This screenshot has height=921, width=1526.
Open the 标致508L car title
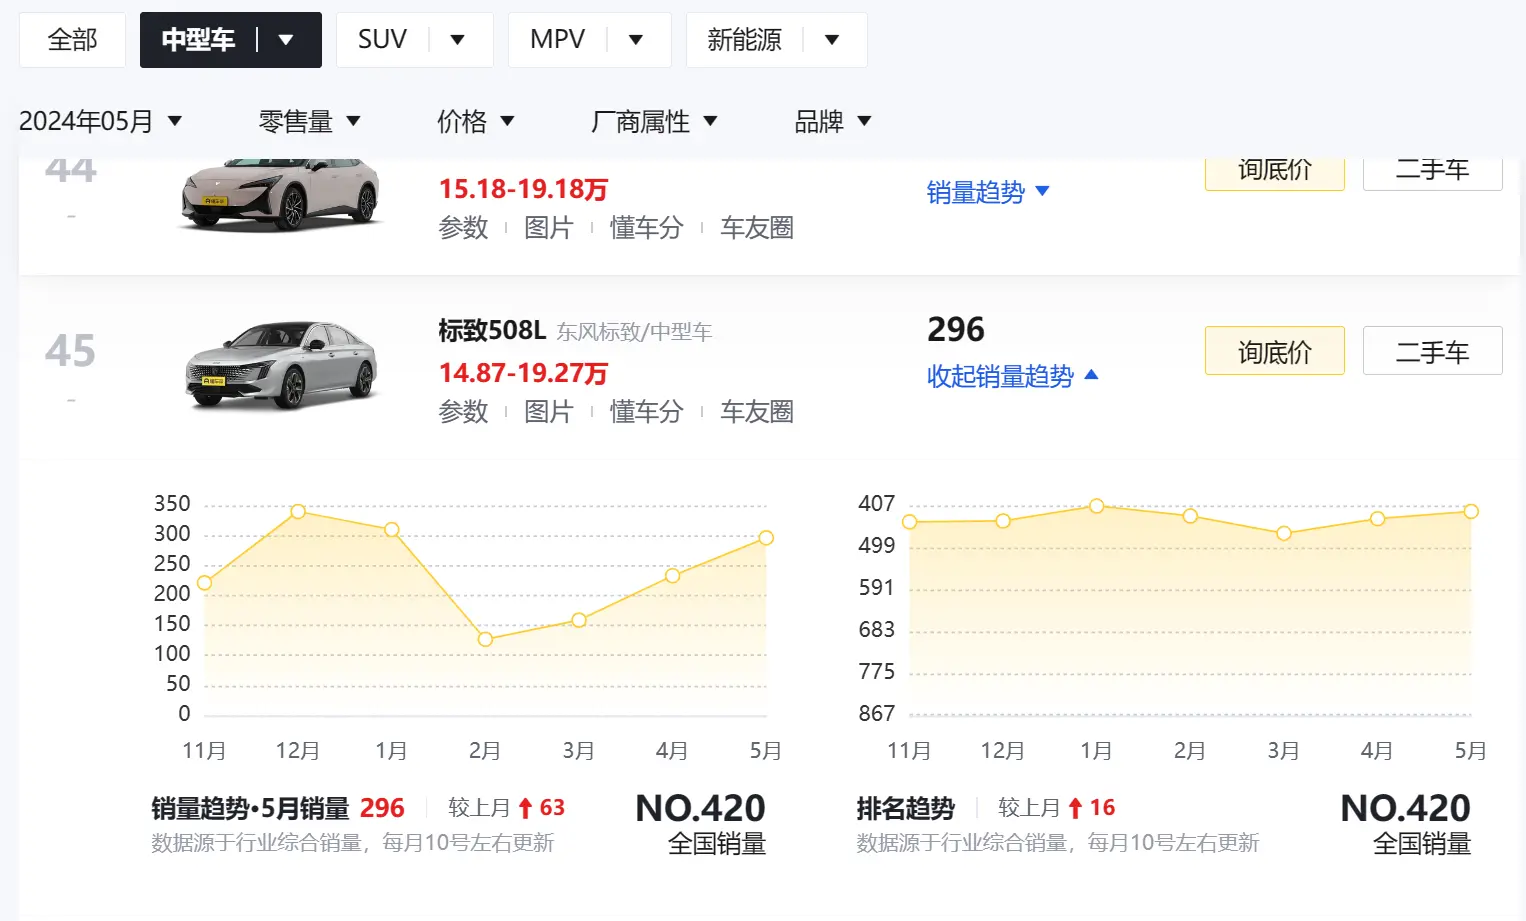click(x=492, y=330)
